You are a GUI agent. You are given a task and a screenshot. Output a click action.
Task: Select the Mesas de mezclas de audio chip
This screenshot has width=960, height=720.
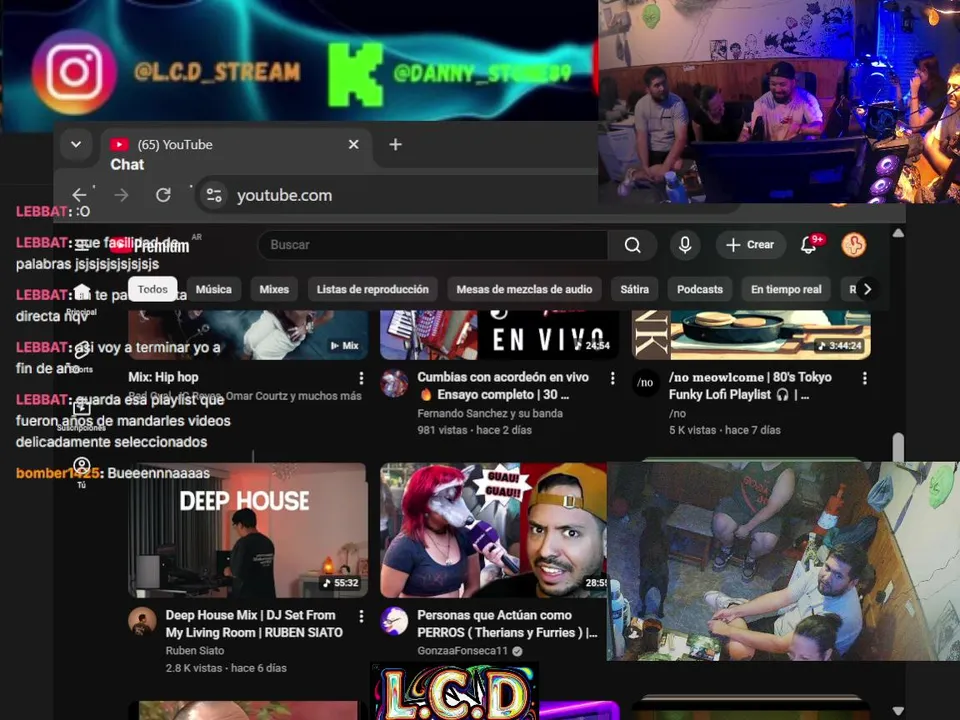(524, 289)
